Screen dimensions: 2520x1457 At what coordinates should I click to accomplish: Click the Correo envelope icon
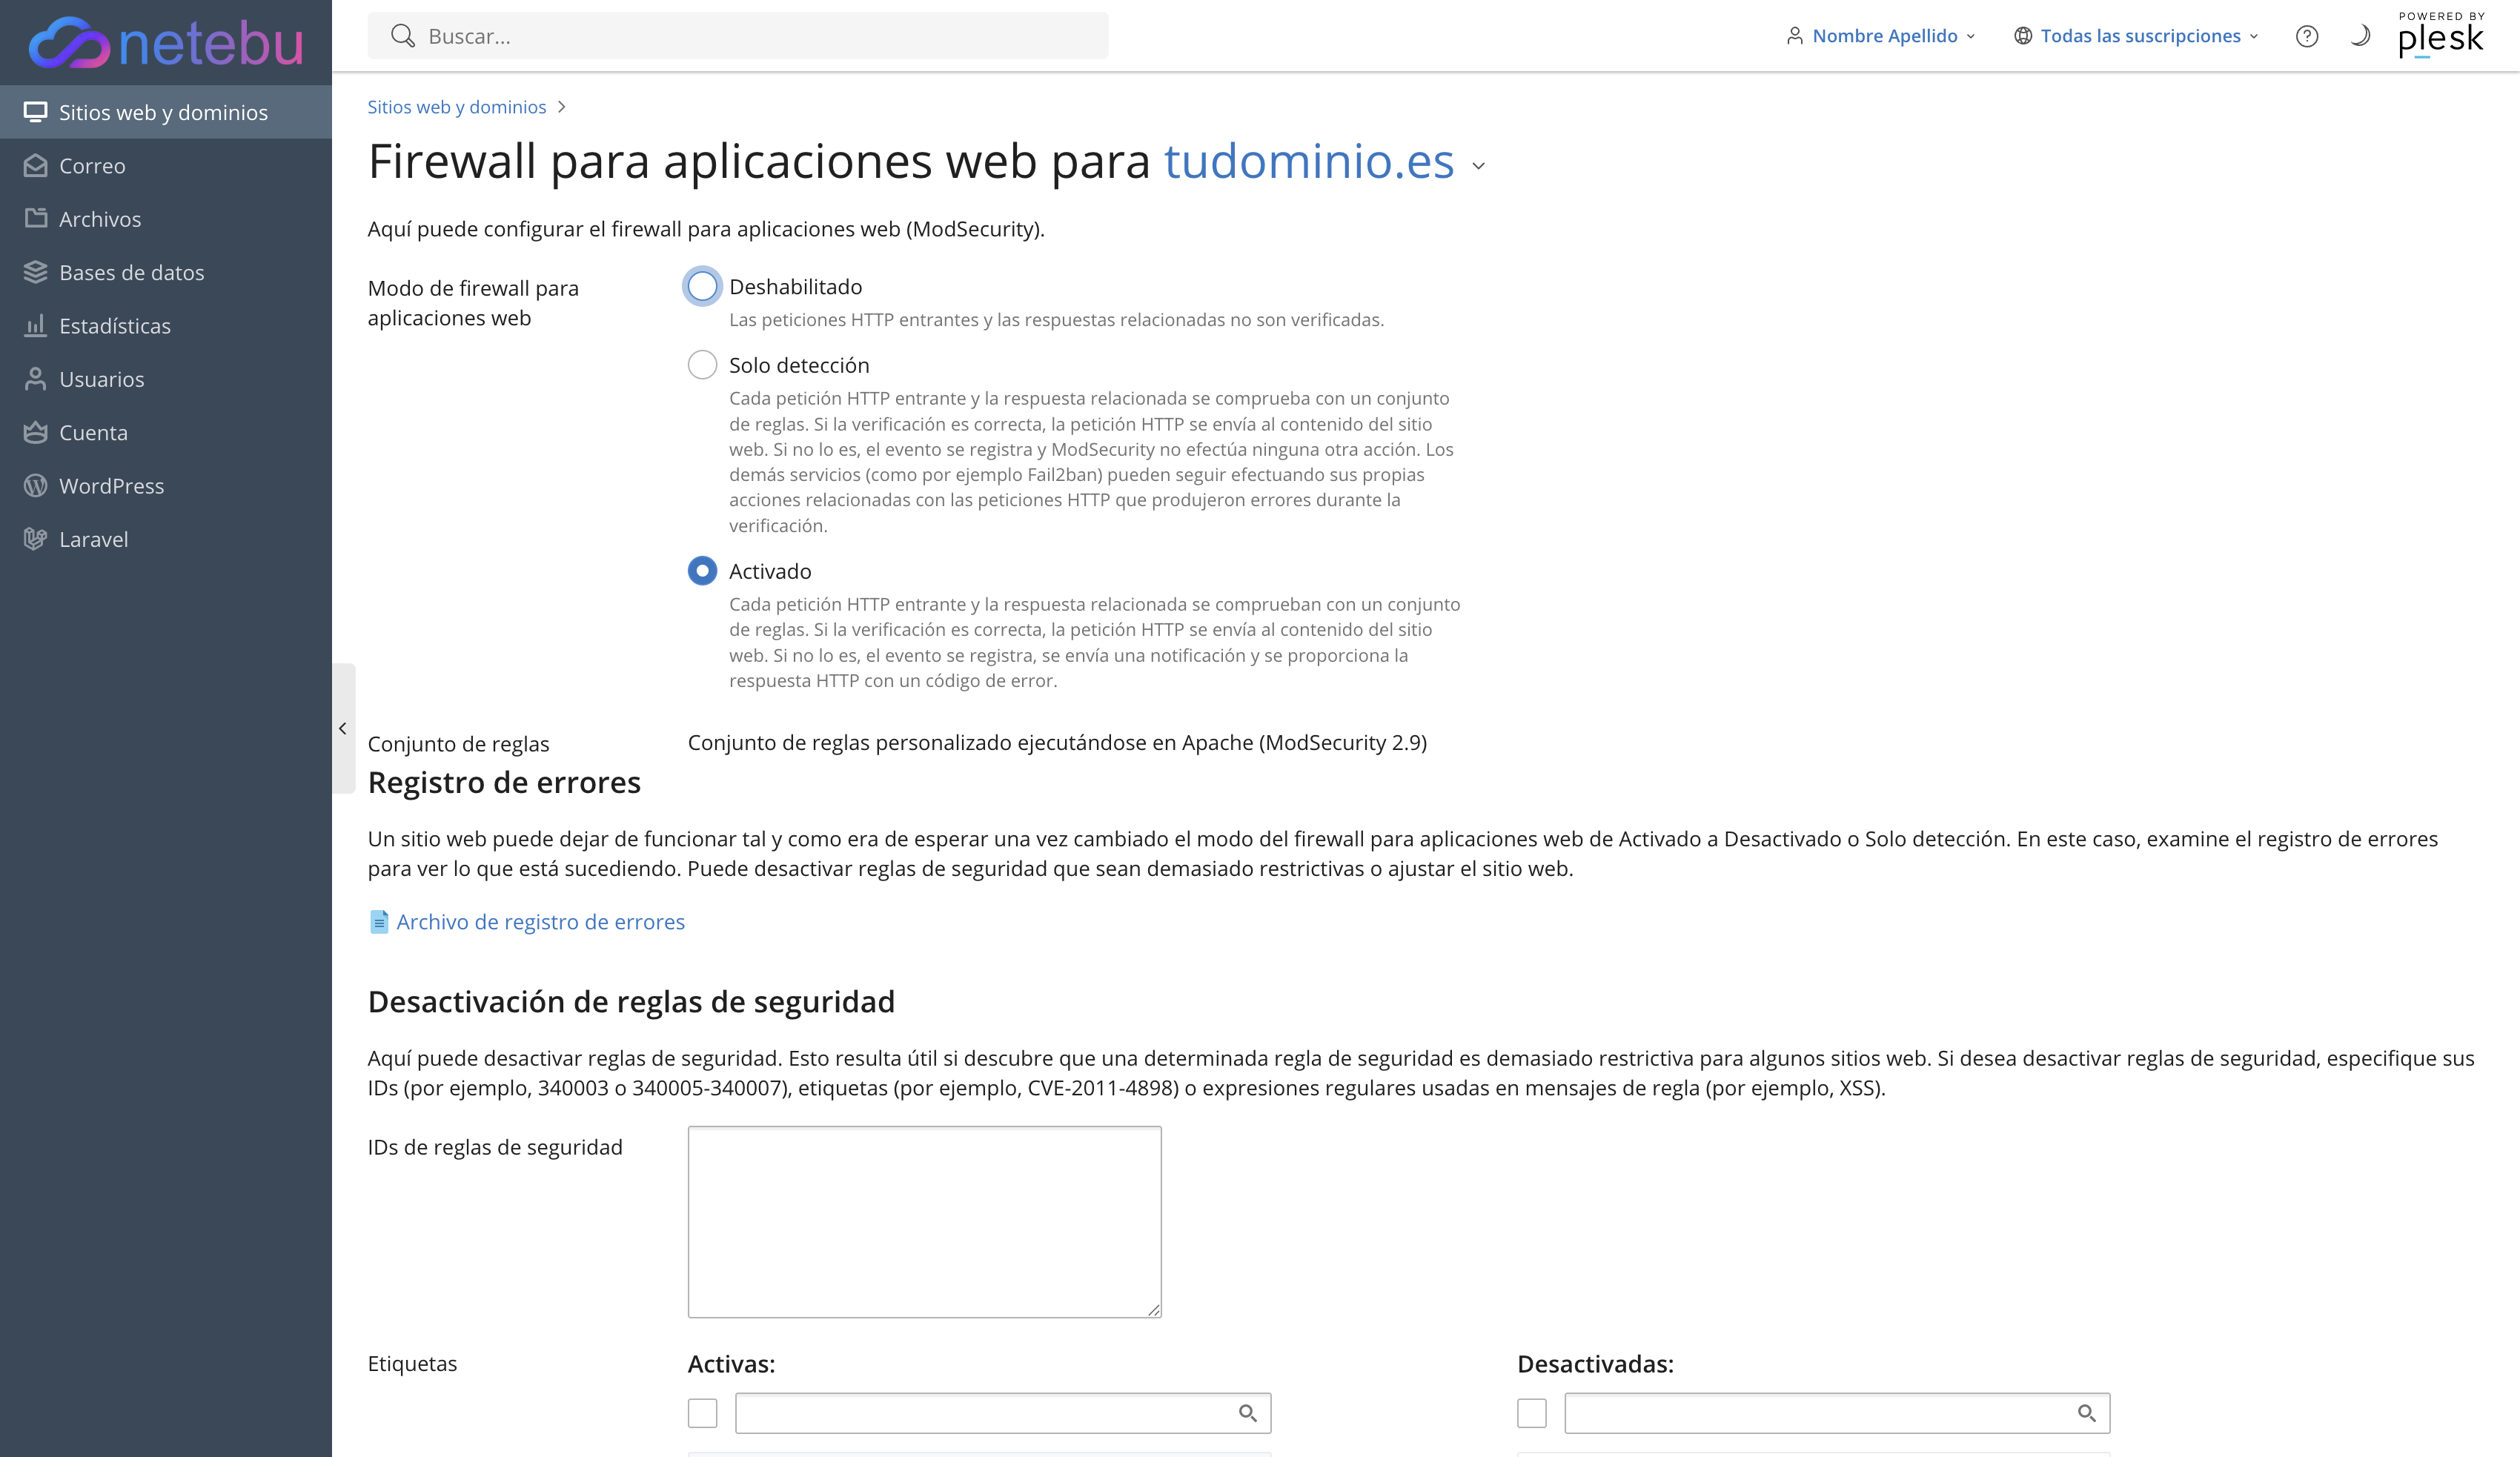click(36, 166)
